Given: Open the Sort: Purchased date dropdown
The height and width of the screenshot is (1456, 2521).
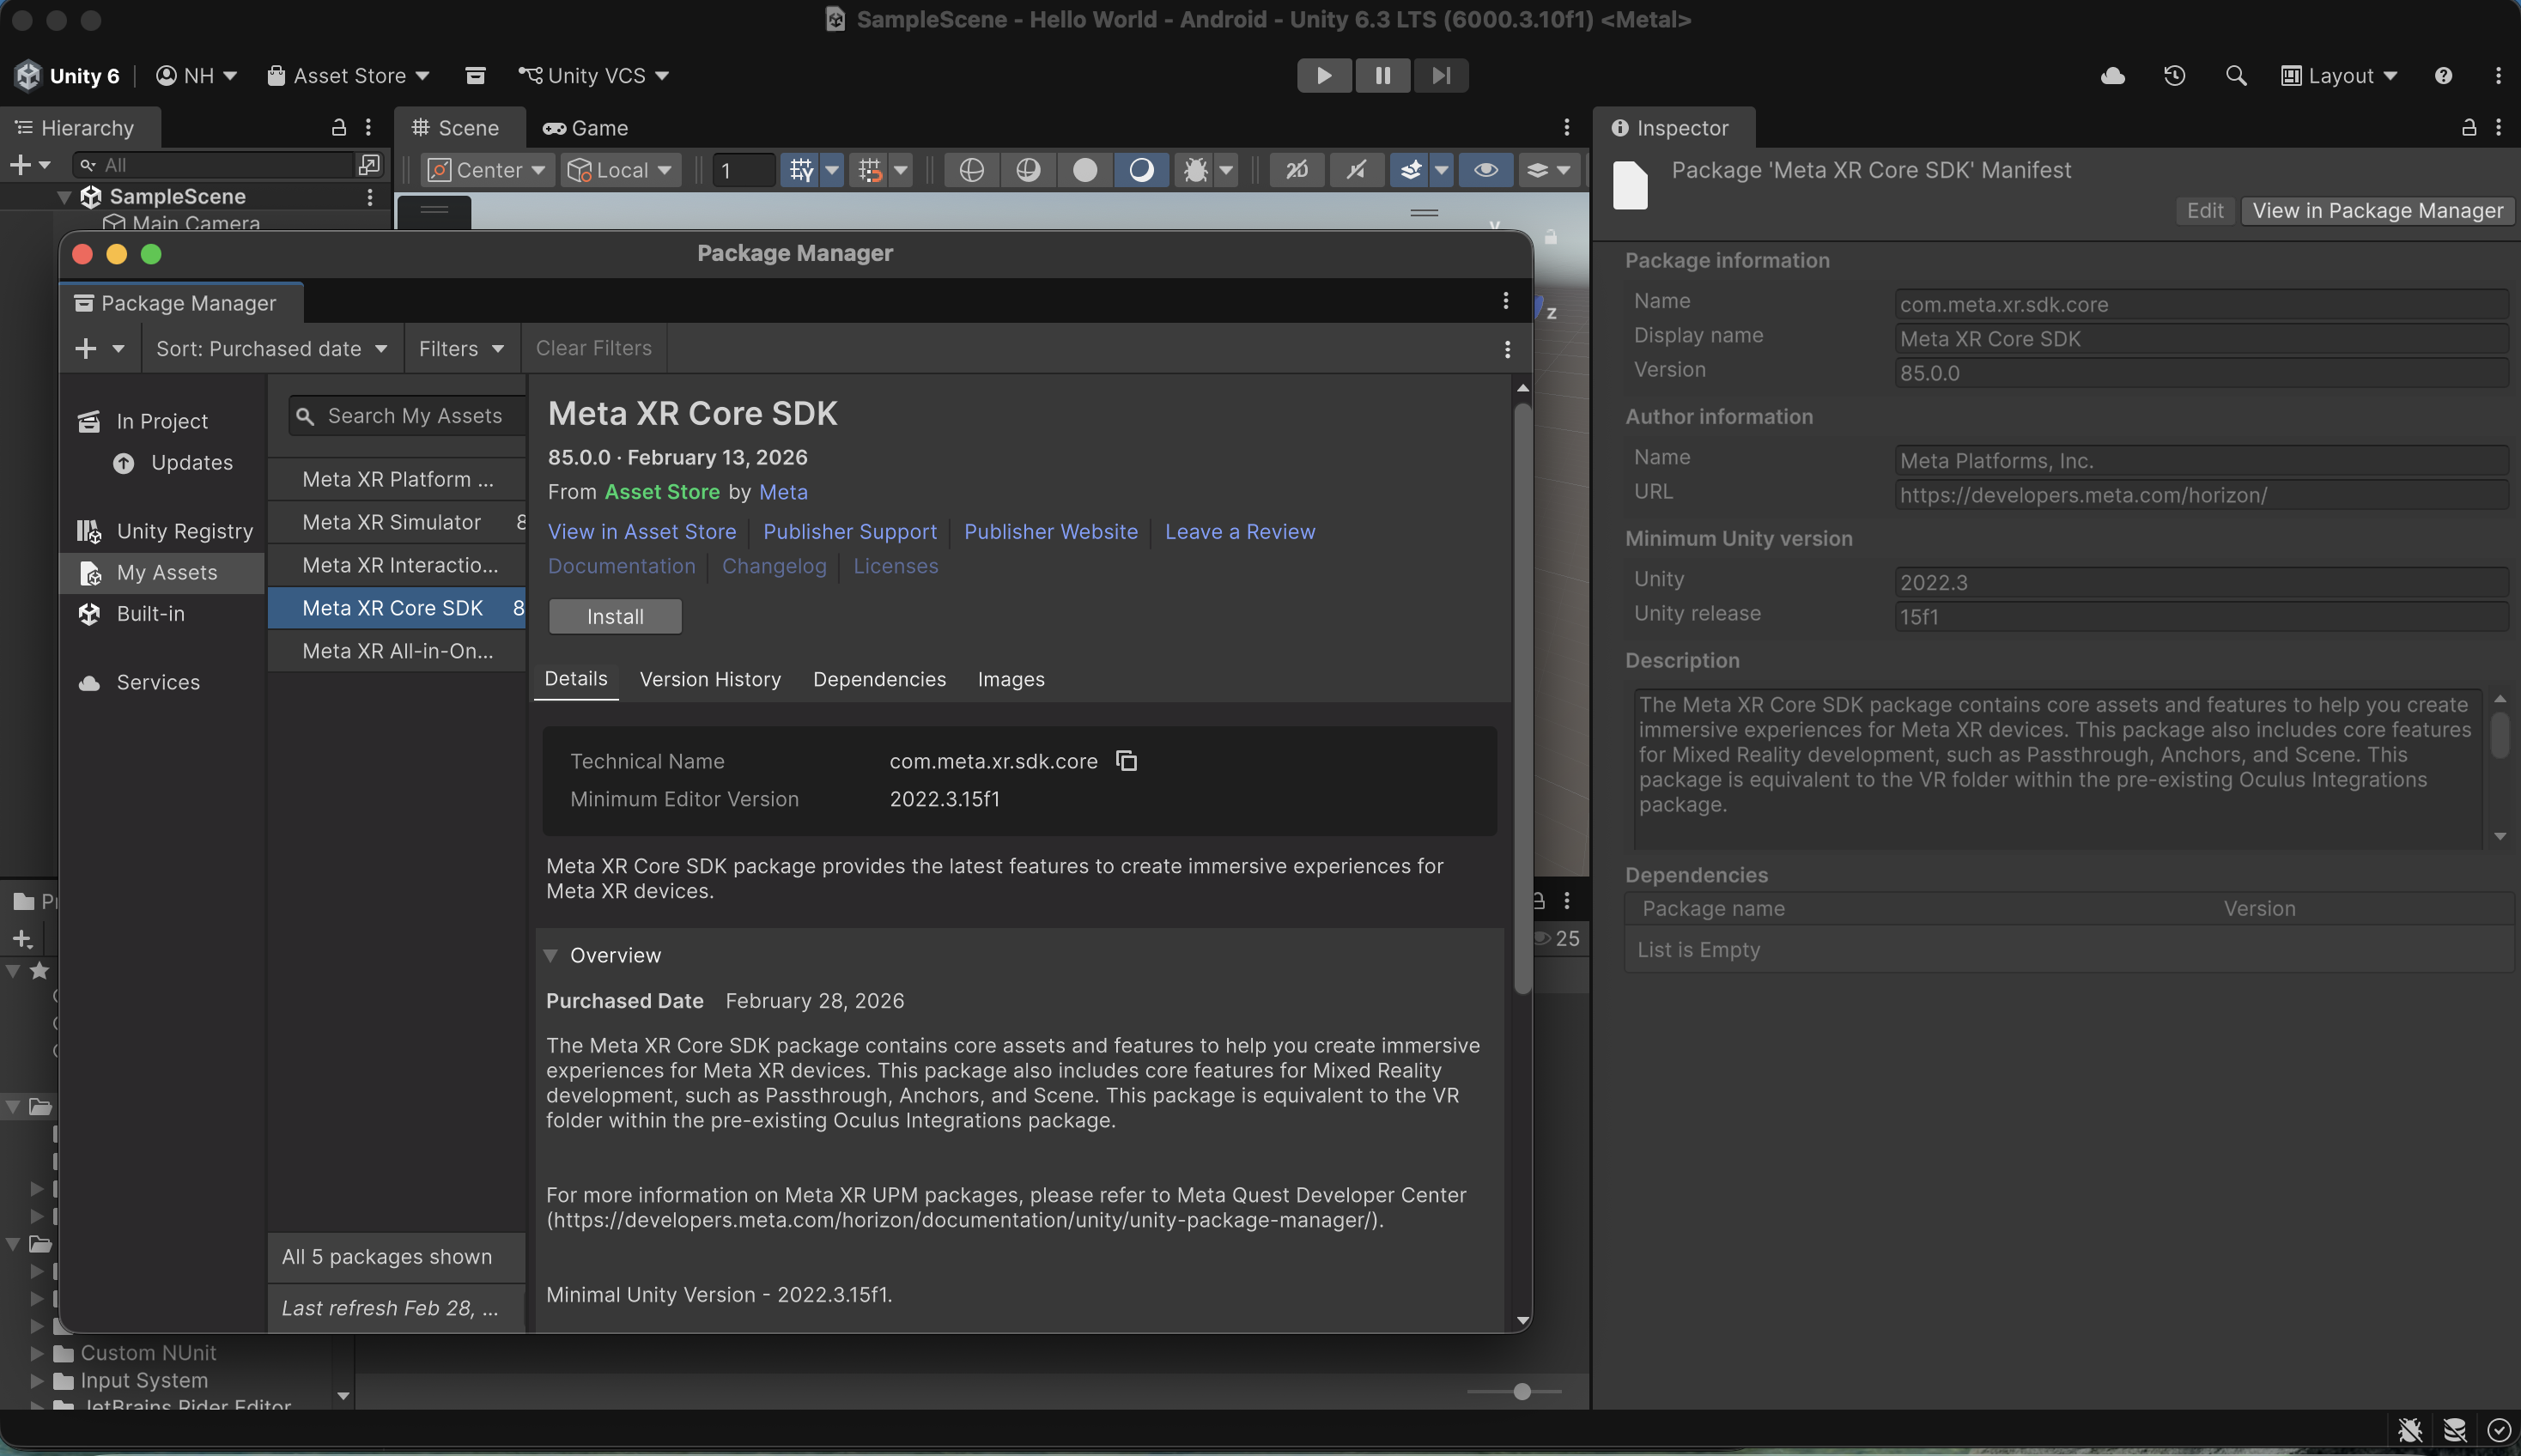Looking at the screenshot, I should (271, 348).
